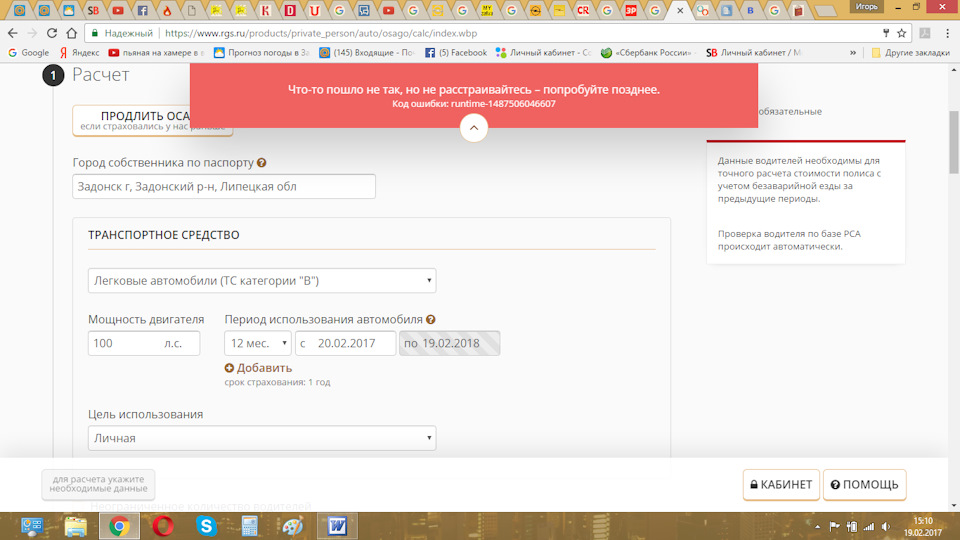Viewport: 960px width, 540px height.
Task: Open the КАБИНЕТ button
Action: (781, 485)
